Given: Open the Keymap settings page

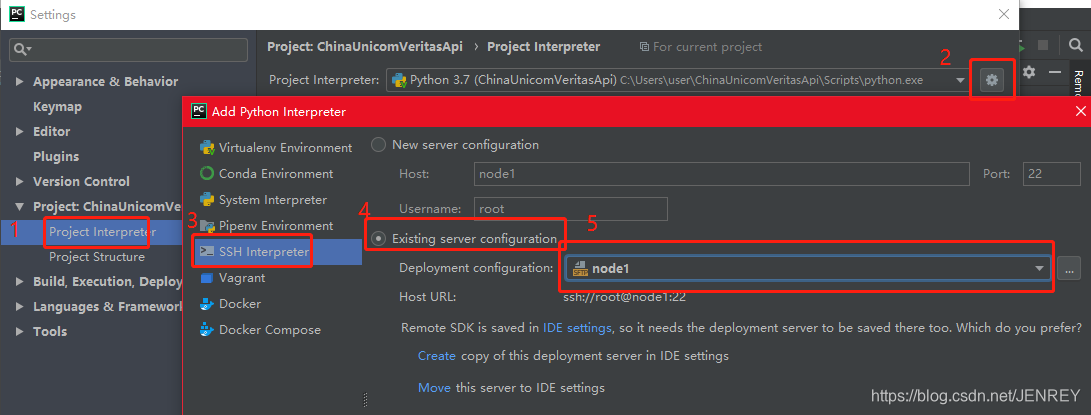Looking at the screenshot, I should pyautogui.click(x=57, y=107).
